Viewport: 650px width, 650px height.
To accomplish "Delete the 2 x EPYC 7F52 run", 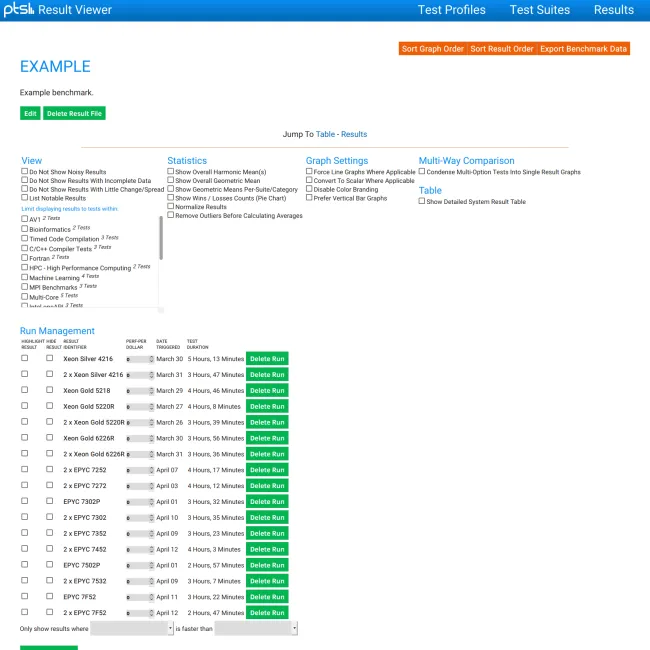I will [267, 613].
